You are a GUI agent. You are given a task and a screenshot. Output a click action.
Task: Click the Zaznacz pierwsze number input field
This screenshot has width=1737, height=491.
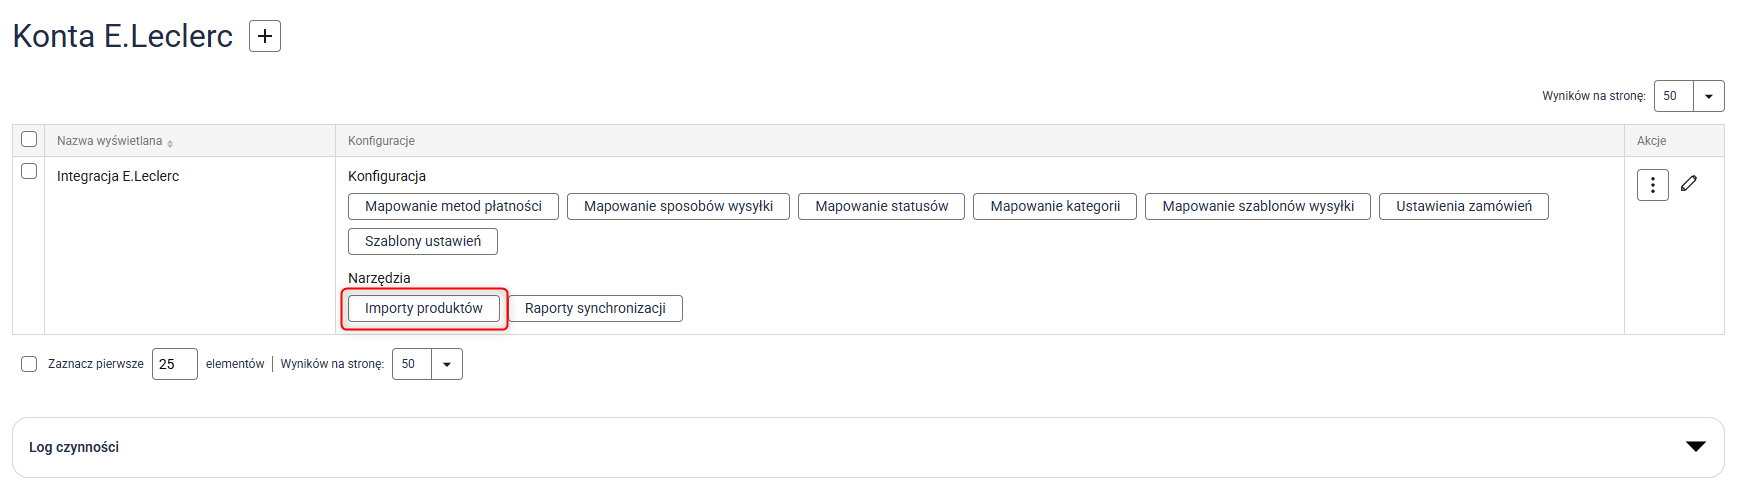point(174,364)
